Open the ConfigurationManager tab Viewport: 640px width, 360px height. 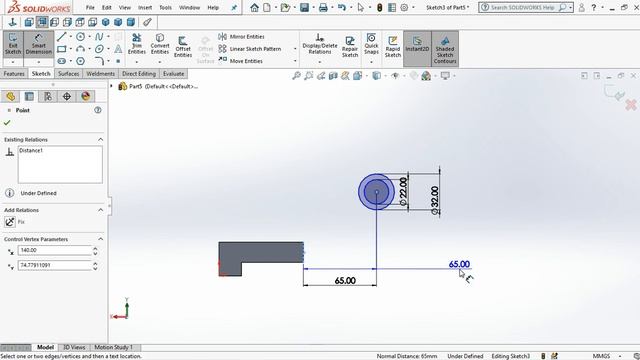tap(48, 96)
